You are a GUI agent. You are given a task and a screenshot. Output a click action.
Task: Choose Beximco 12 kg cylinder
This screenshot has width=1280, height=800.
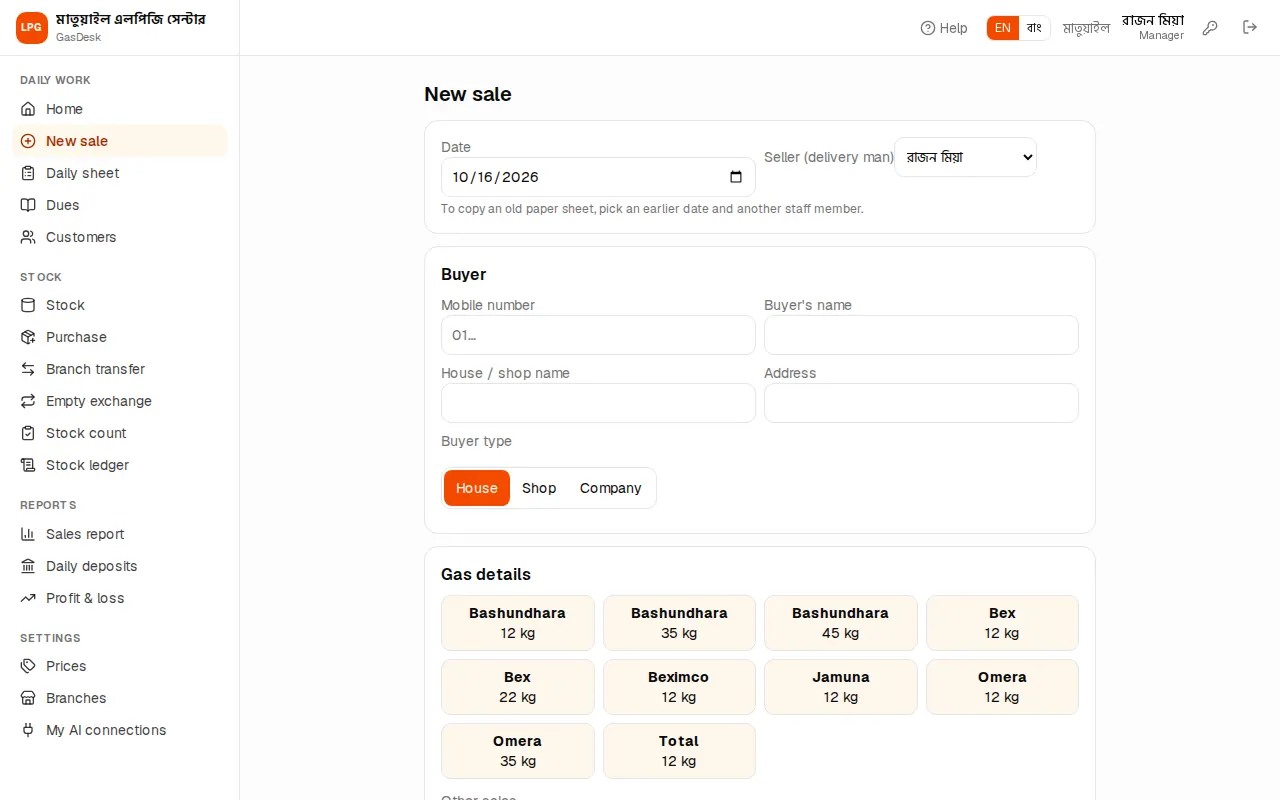point(679,687)
